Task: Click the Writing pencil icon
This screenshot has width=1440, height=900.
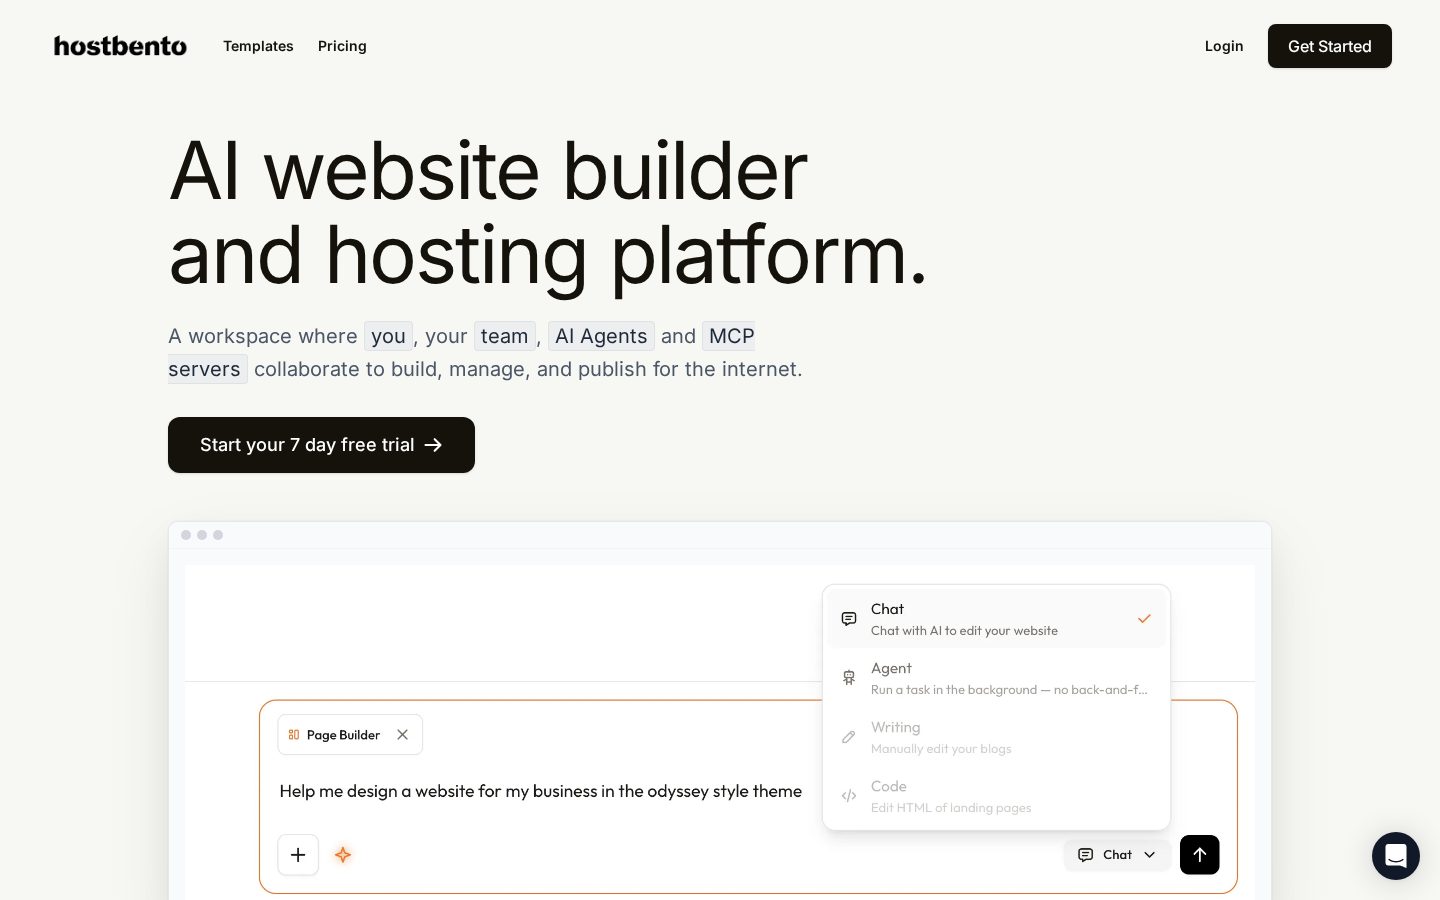Action: pos(849,737)
